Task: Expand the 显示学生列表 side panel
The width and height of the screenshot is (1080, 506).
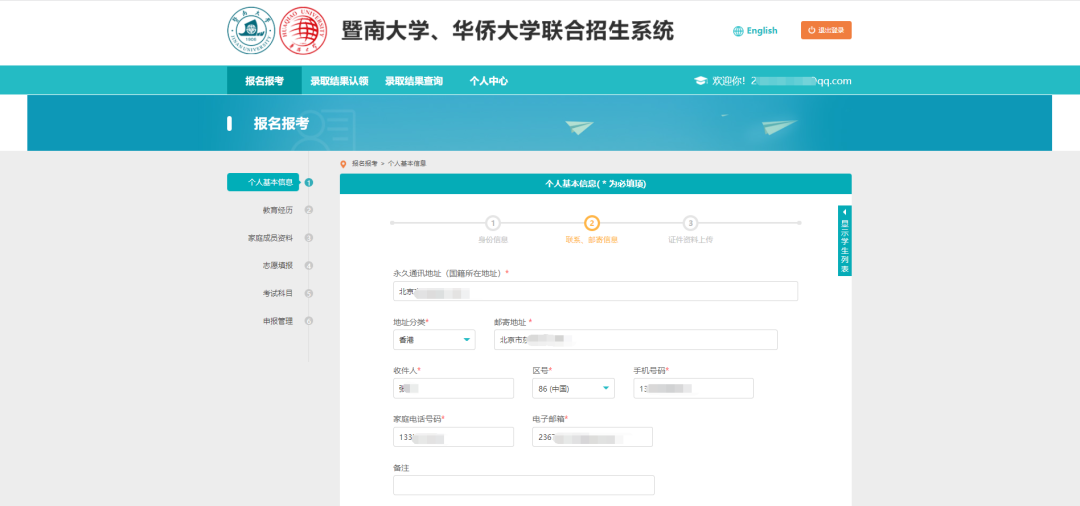Action: point(844,240)
